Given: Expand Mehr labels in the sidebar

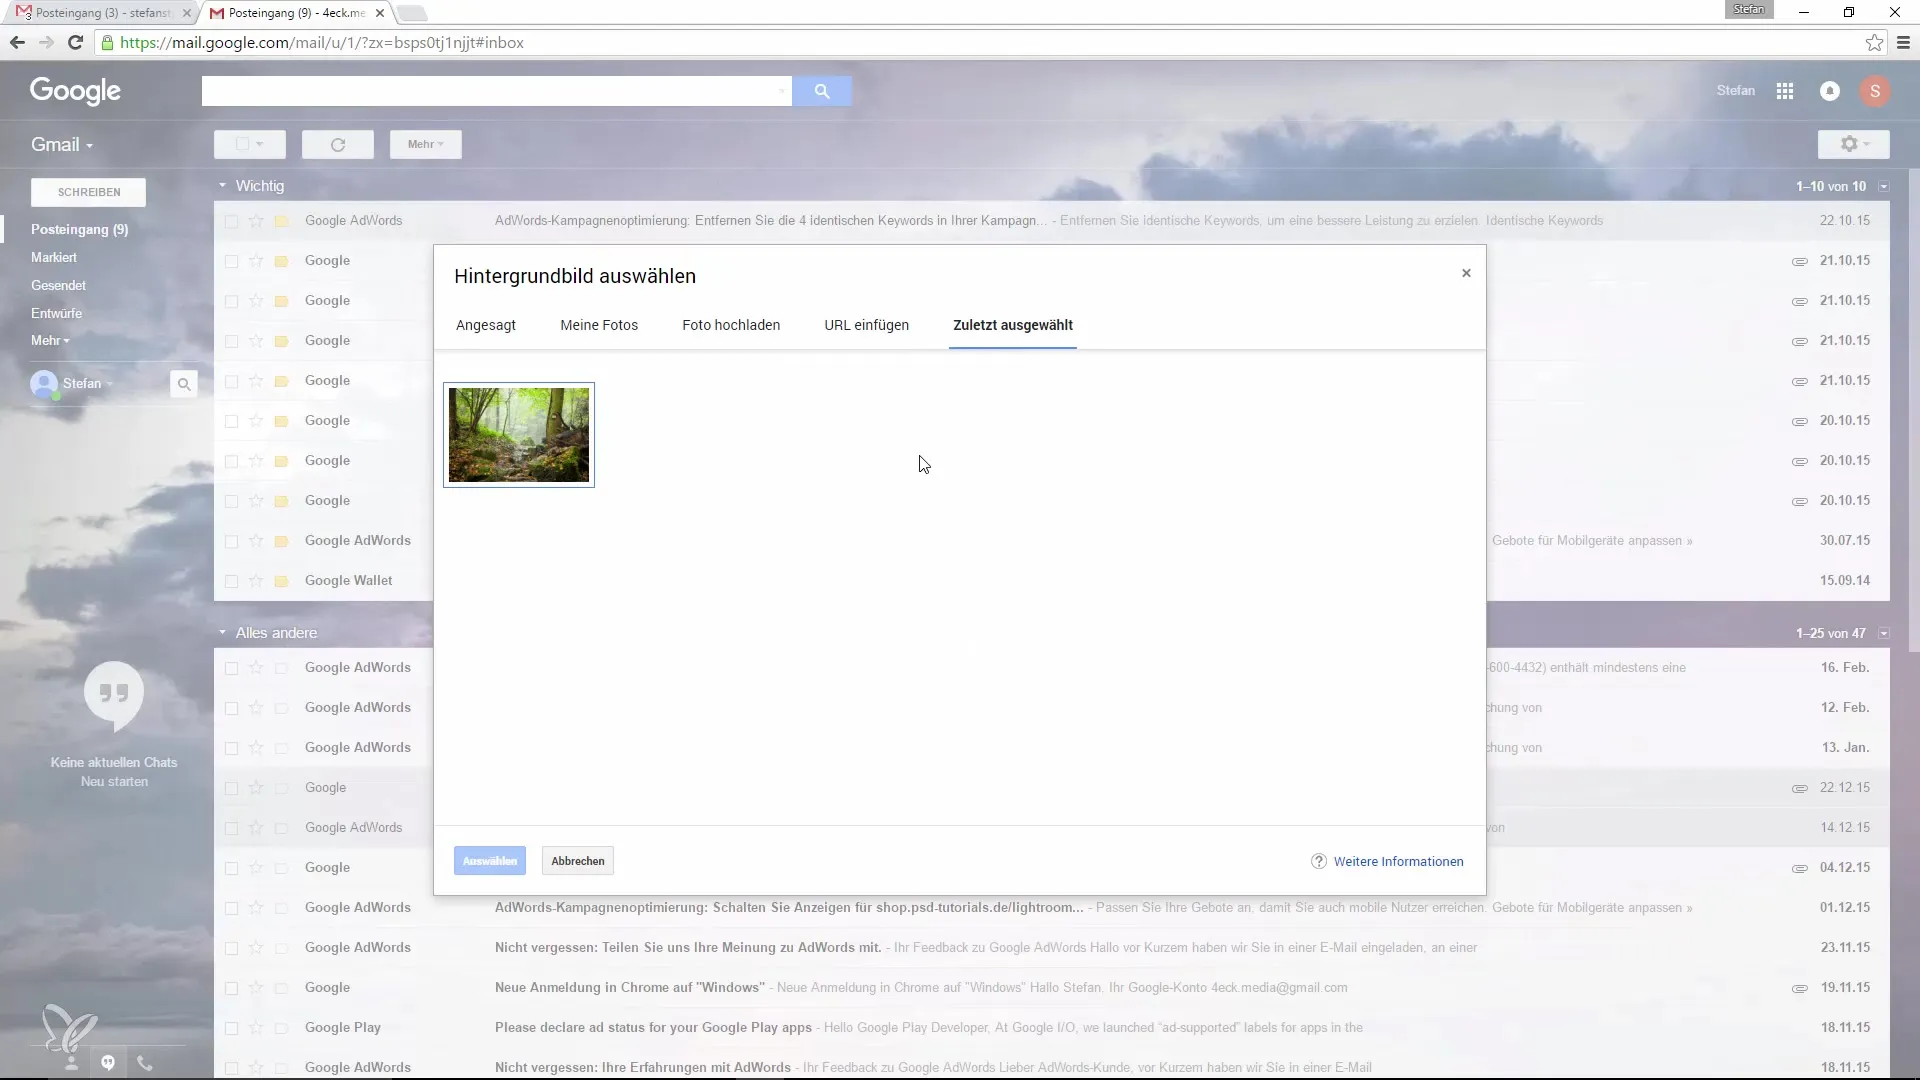Looking at the screenshot, I should point(50,341).
